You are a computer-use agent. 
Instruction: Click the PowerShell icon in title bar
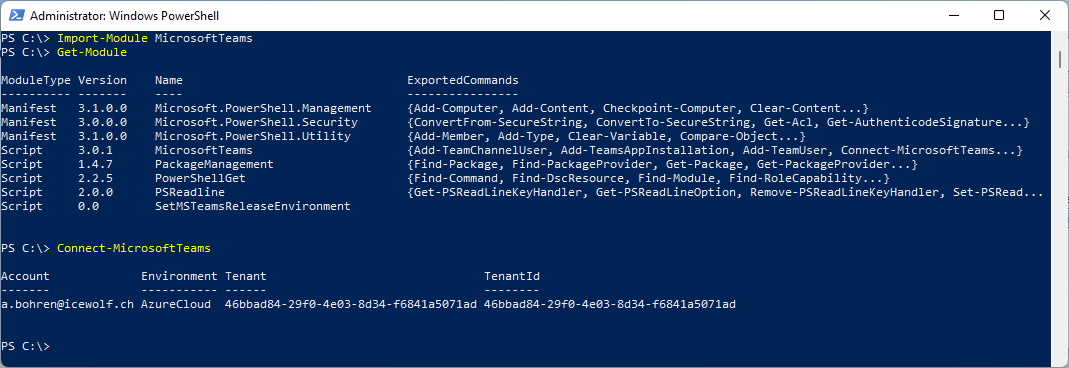pyautogui.click(x=16, y=15)
